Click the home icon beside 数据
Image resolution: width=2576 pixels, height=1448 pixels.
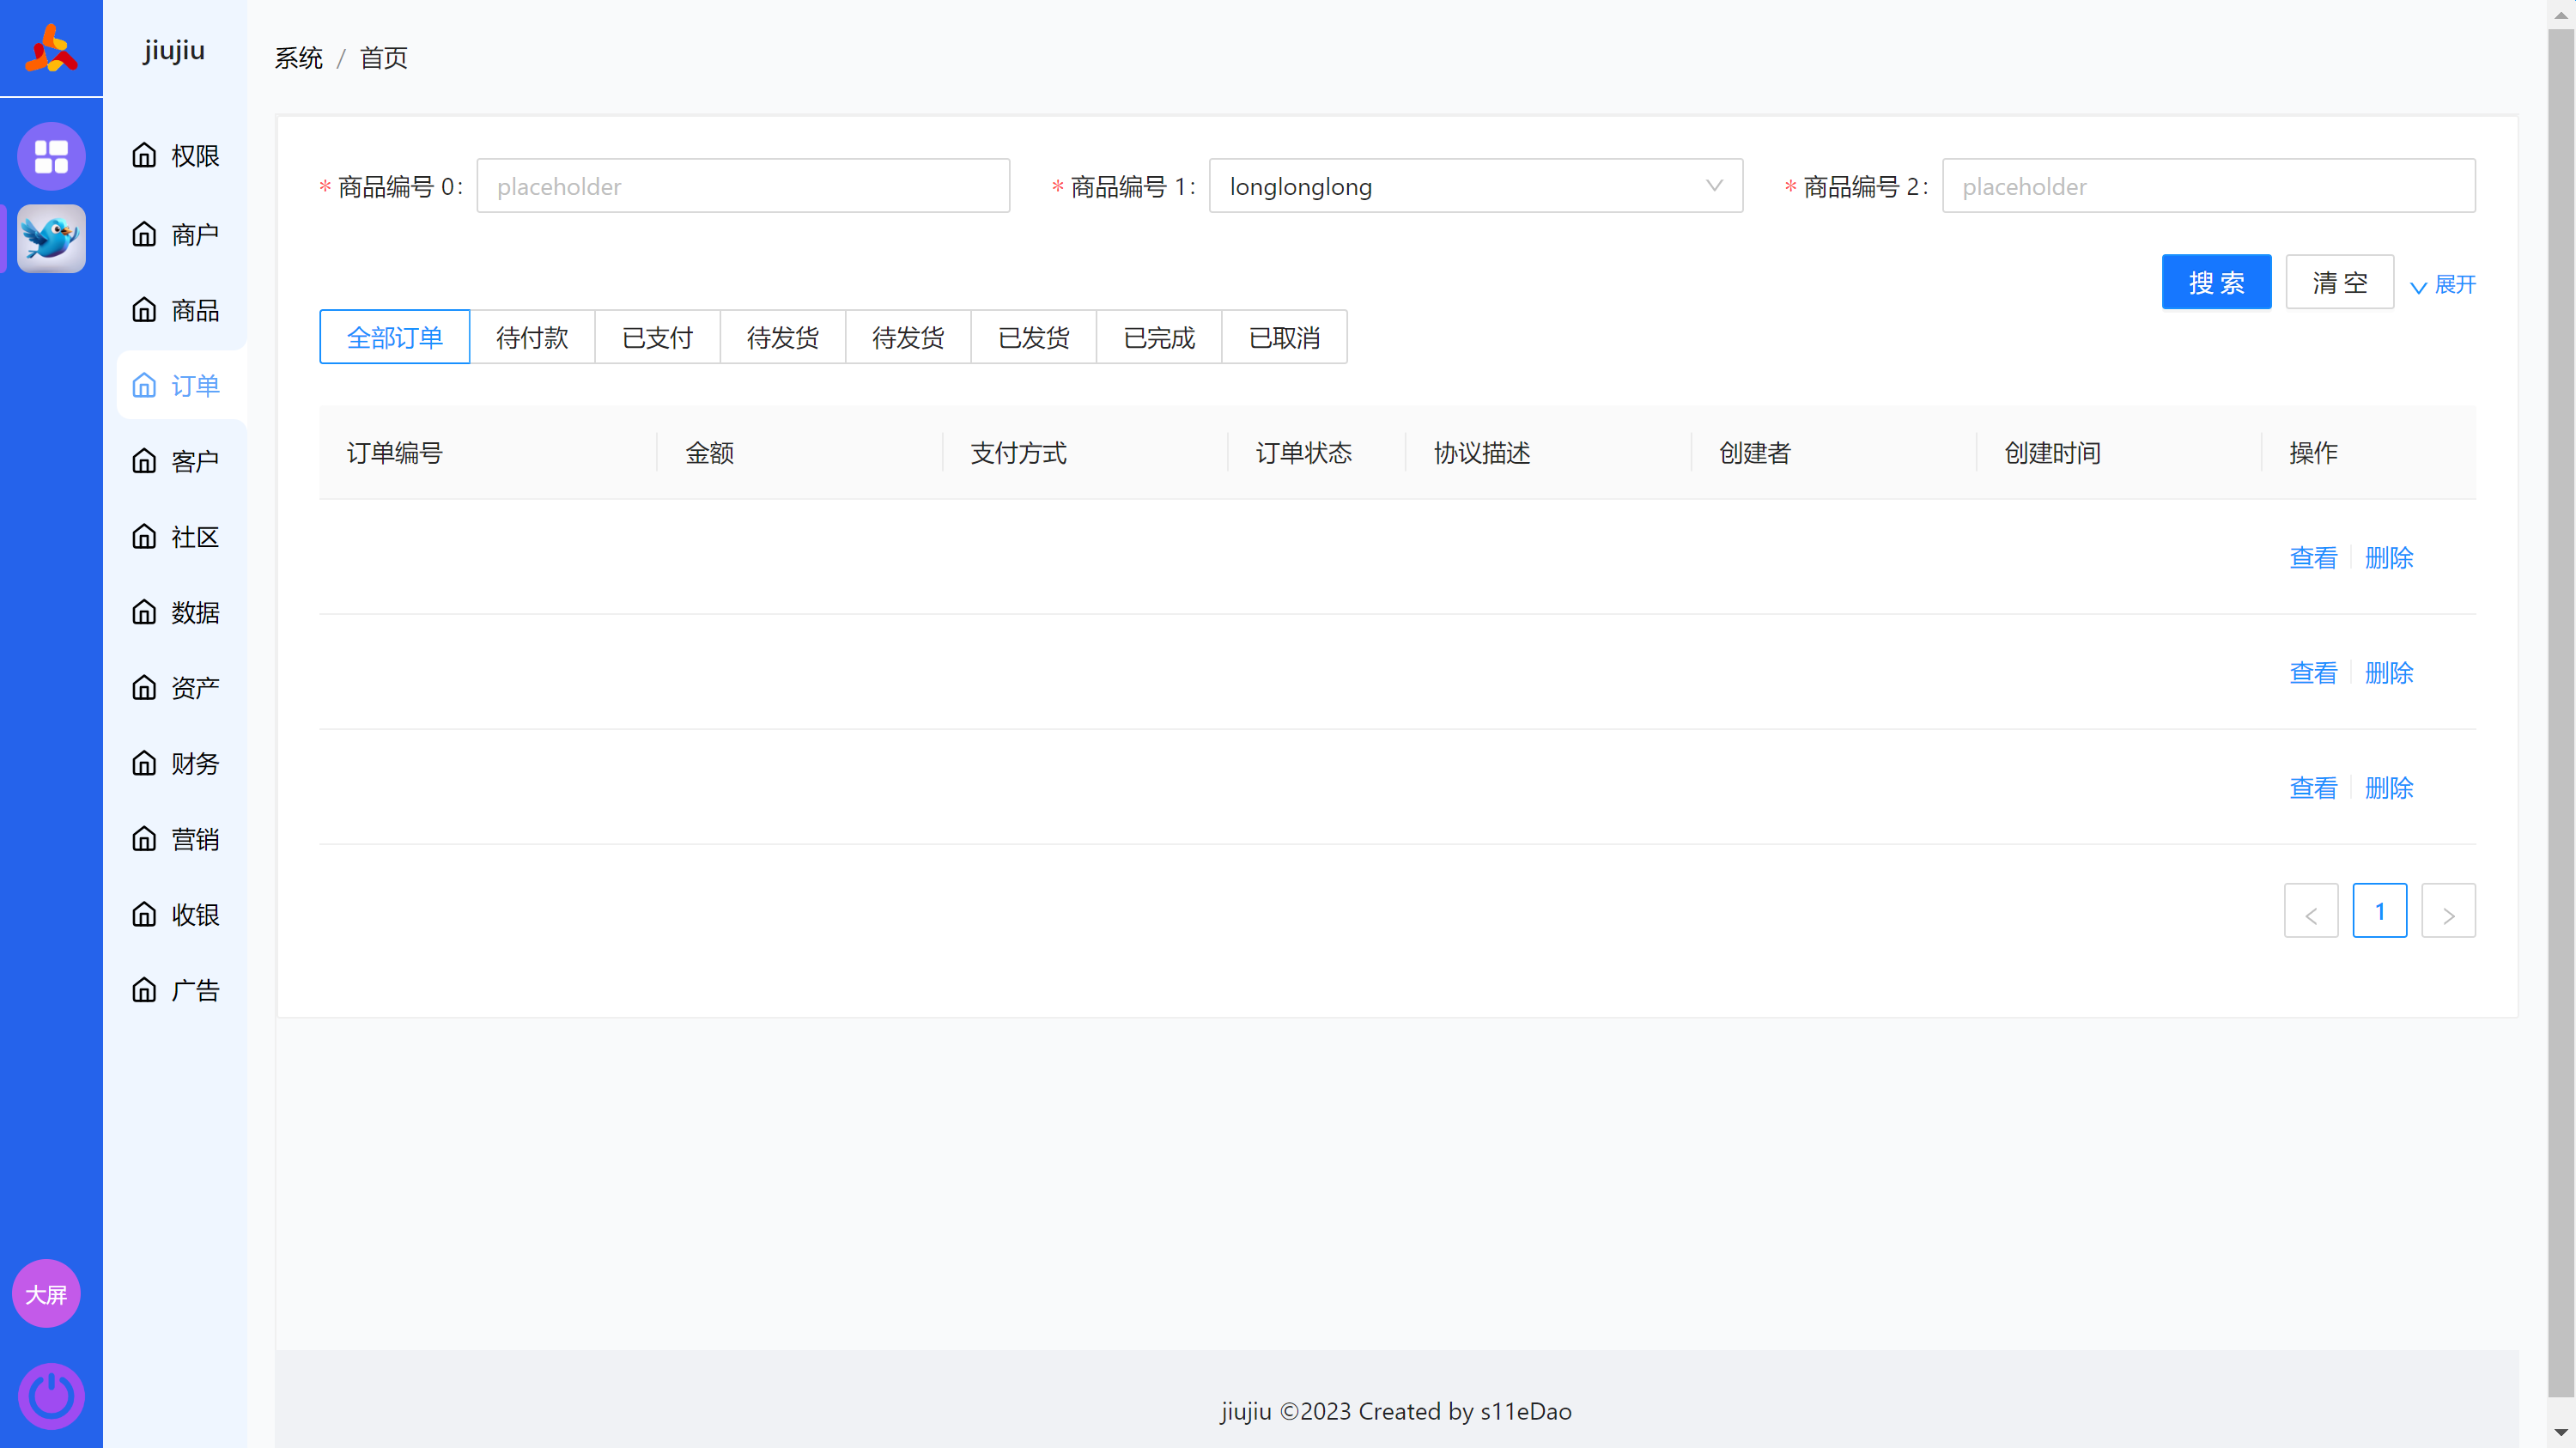point(144,612)
